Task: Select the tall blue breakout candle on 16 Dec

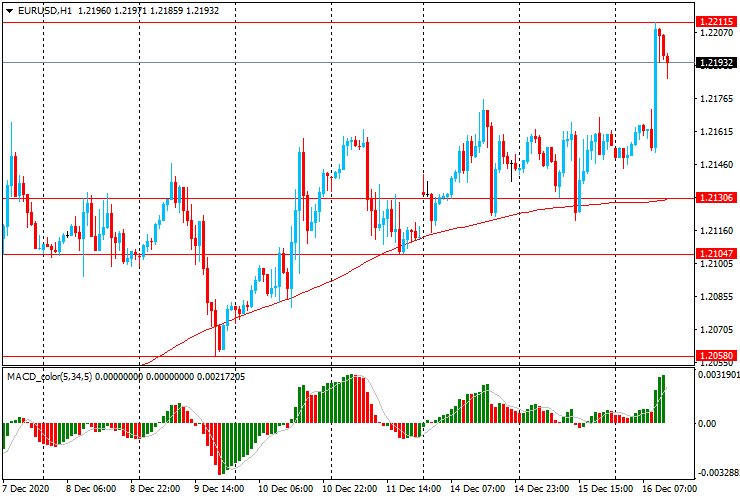Action: tap(656, 87)
